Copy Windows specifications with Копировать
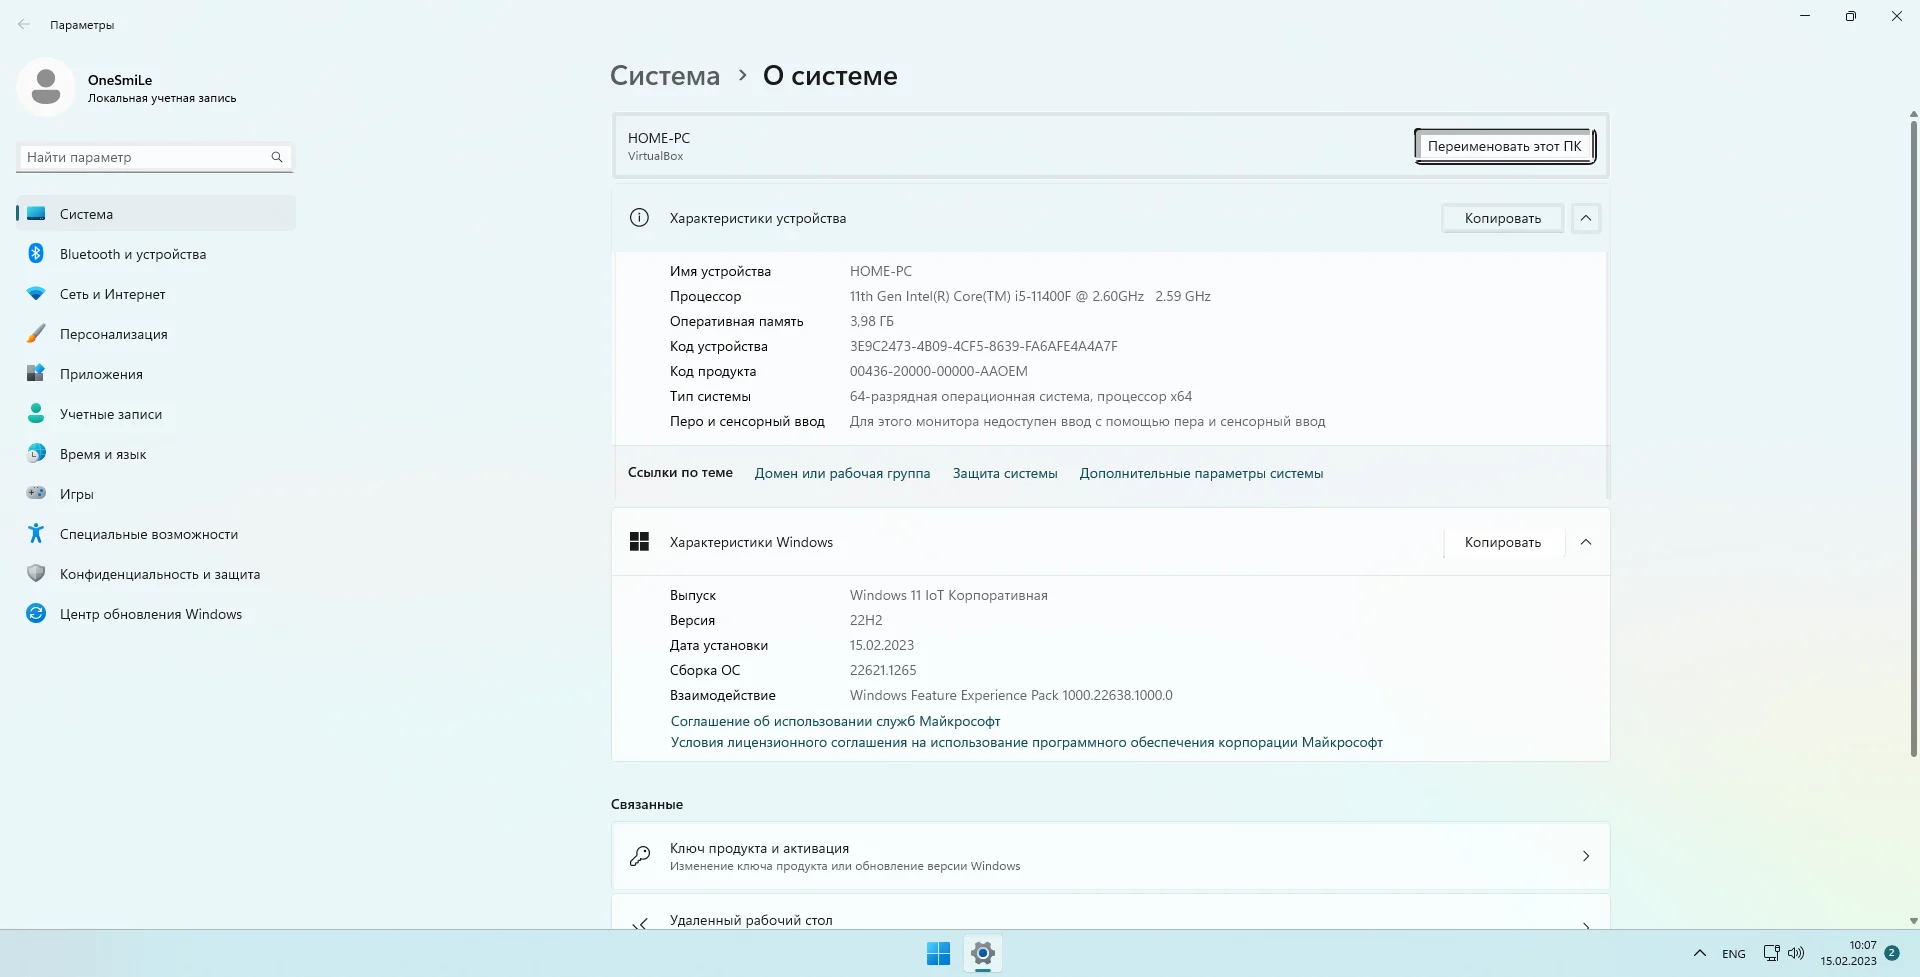 1502,542
